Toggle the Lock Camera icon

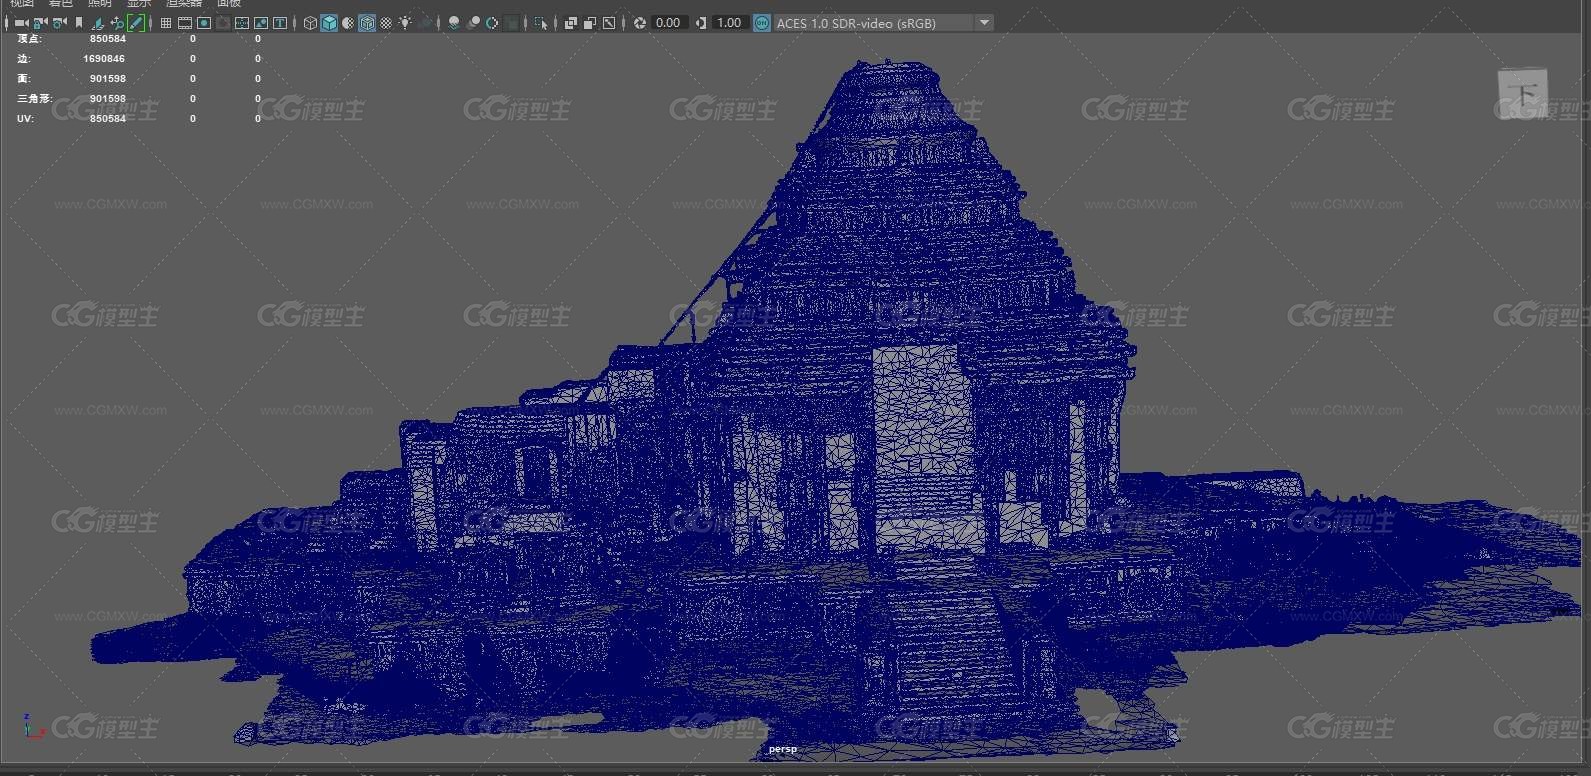[x=40, y=23]
